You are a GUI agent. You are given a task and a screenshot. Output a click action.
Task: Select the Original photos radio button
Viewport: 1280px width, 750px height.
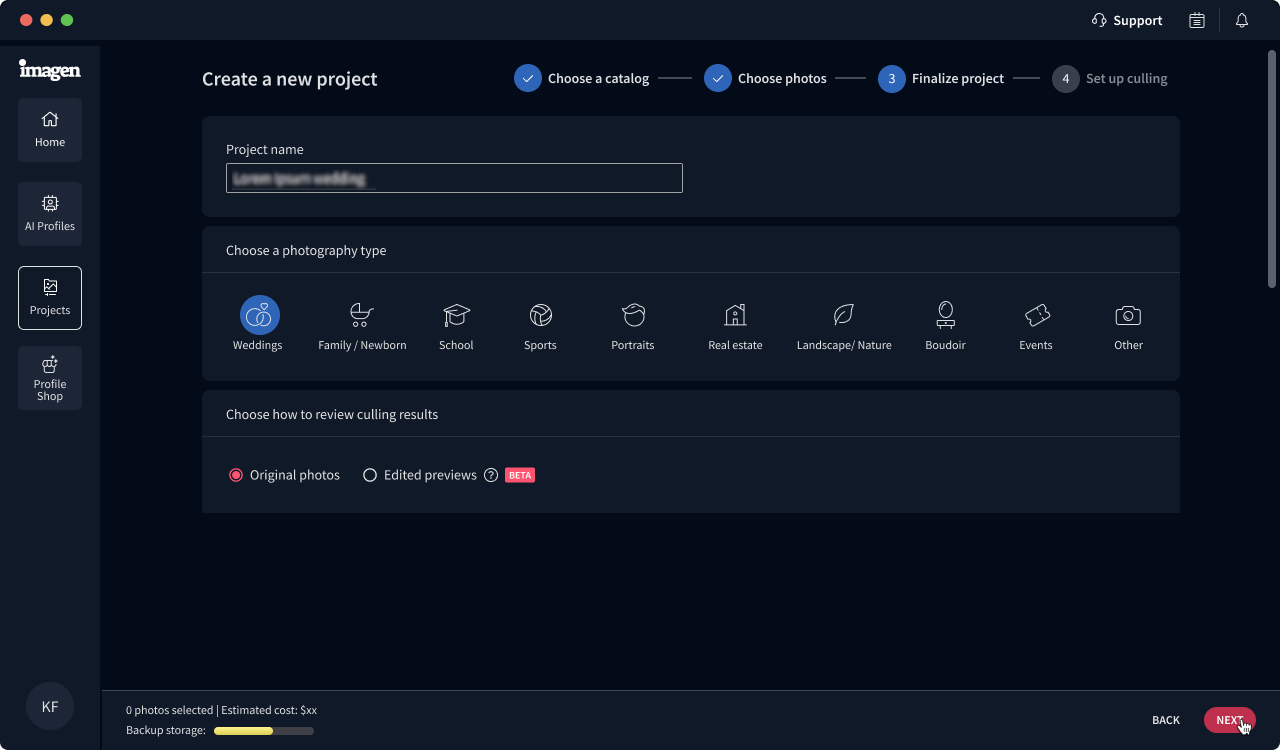pos(236,475)
